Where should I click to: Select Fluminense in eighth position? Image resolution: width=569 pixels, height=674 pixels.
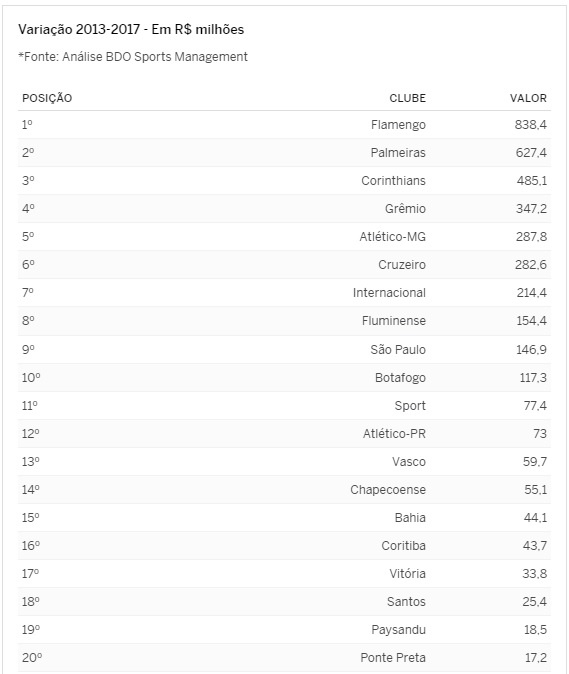pos(394,321)
